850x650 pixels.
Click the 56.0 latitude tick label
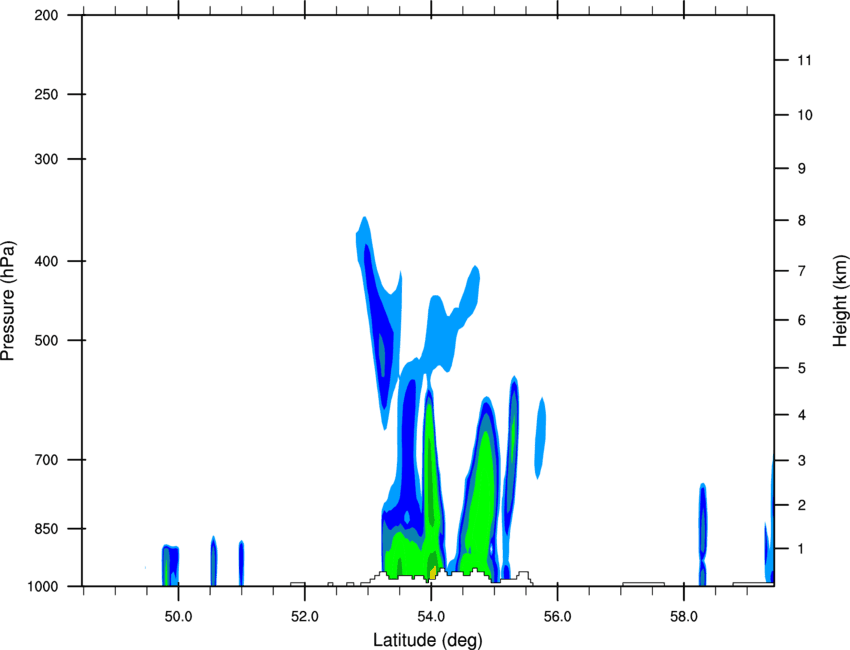point(558,617)
